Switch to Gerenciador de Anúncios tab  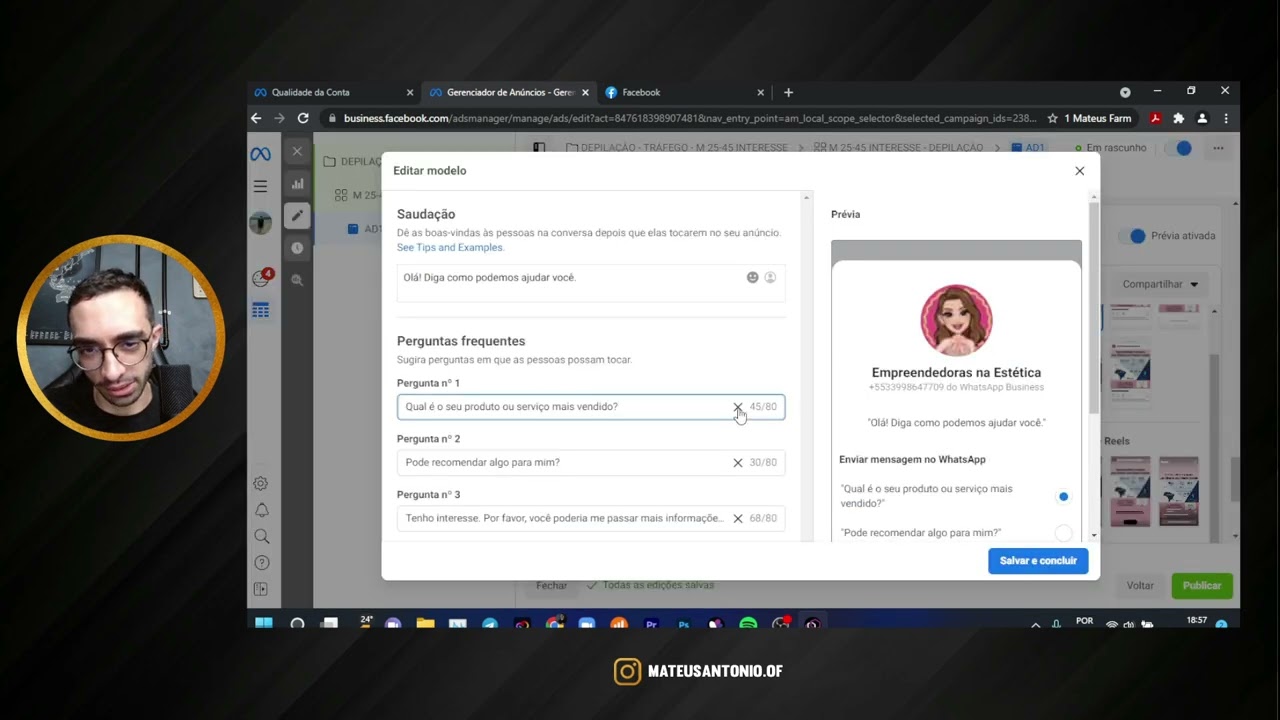[x=508, y=92]
